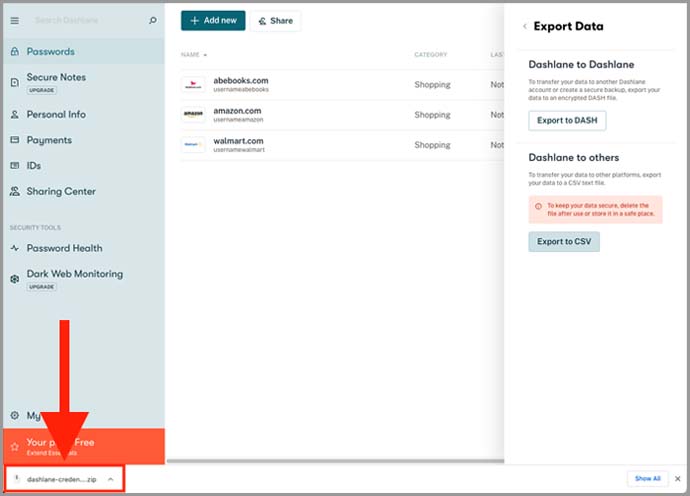690x496 pixels.
Task: Click Shopping category in amazon row
Action: (432, 115)
